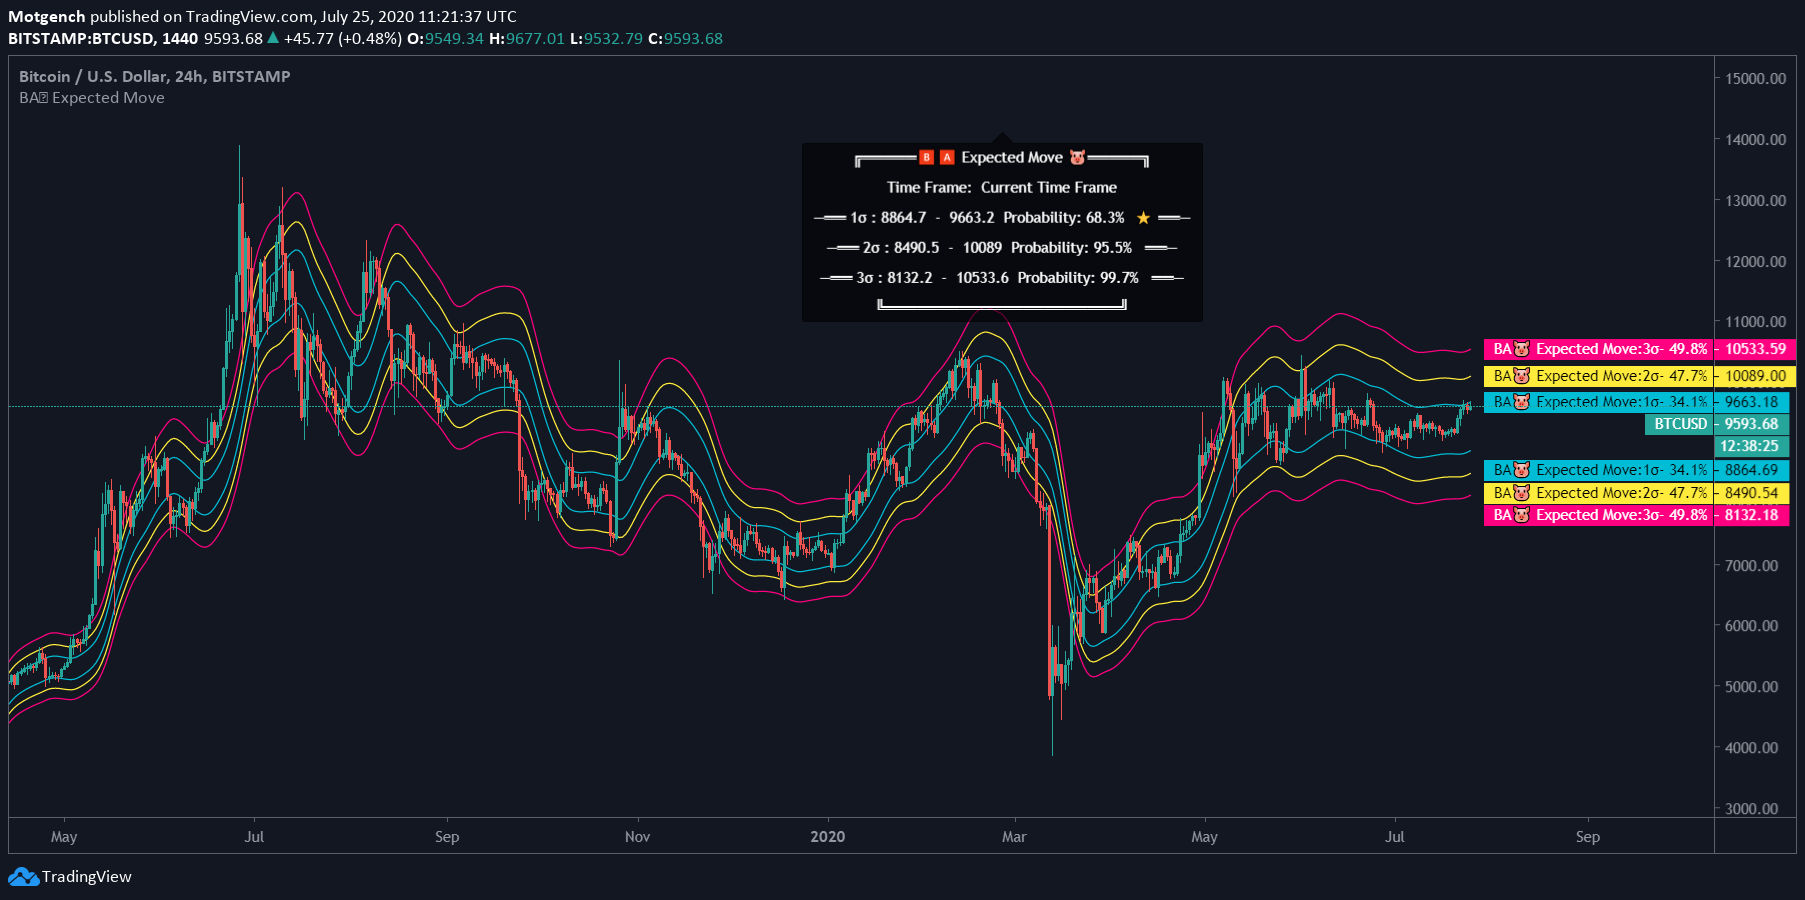This screenshot has width=1805, height=900.
Task: Click the Sep label at axis right end
Action: point(1588,837)
